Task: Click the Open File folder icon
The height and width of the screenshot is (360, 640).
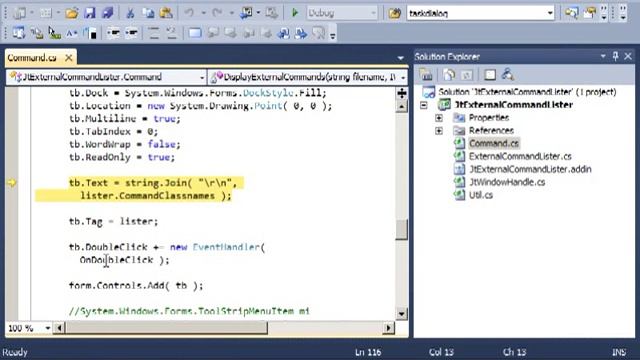Action: [72, 13]
